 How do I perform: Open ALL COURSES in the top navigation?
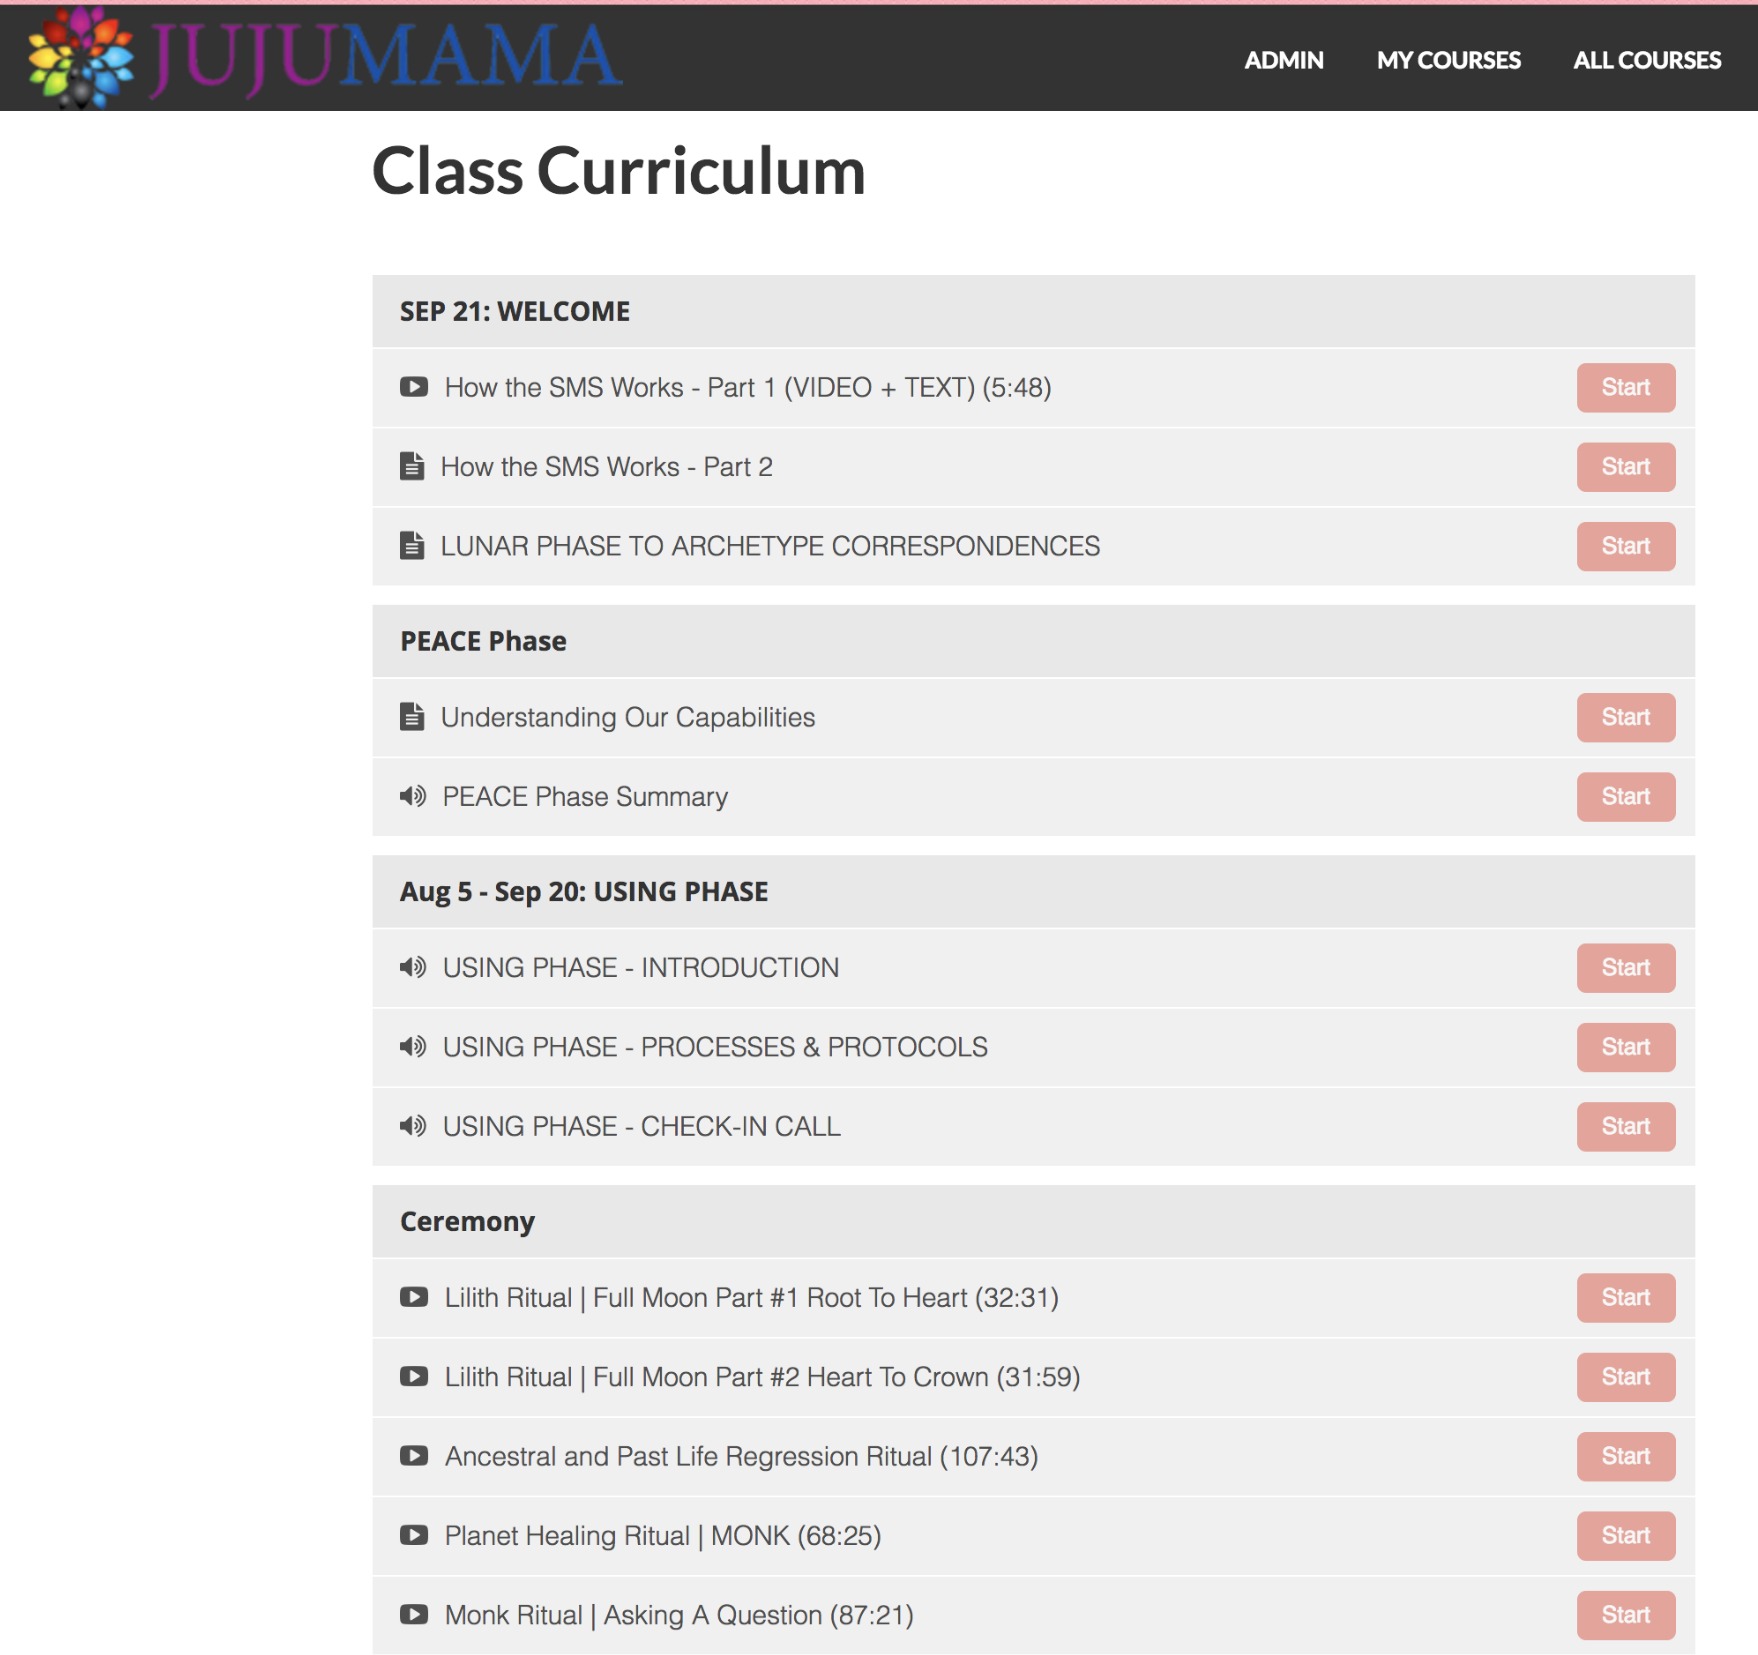pyautogui.click(x=1647, y=60)
